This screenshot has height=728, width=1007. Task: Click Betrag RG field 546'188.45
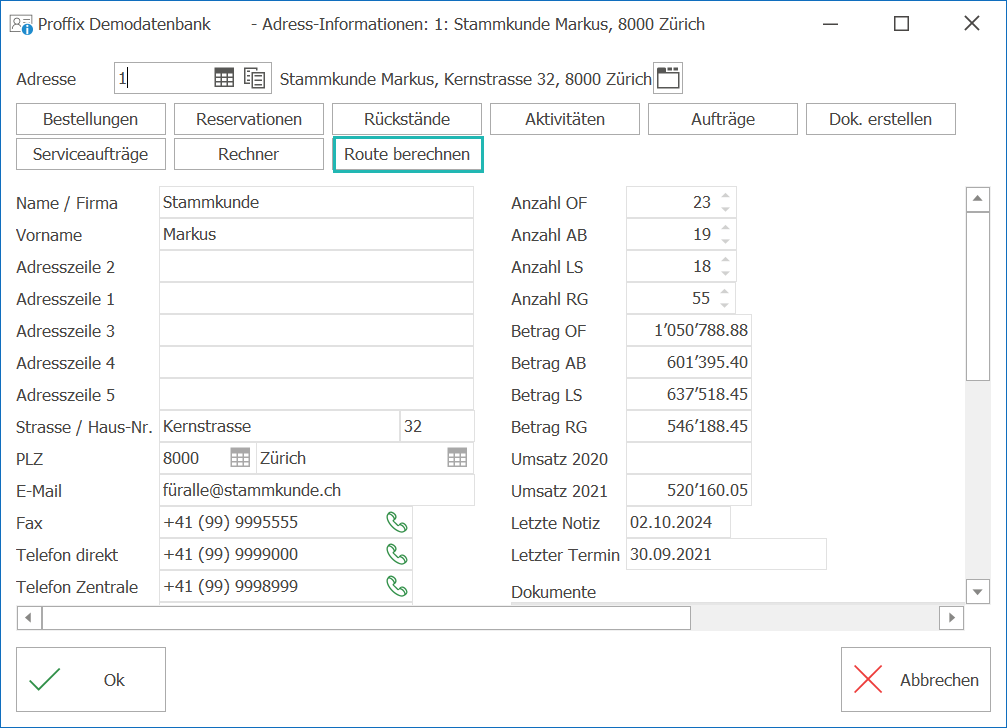(x=688, y=426)
